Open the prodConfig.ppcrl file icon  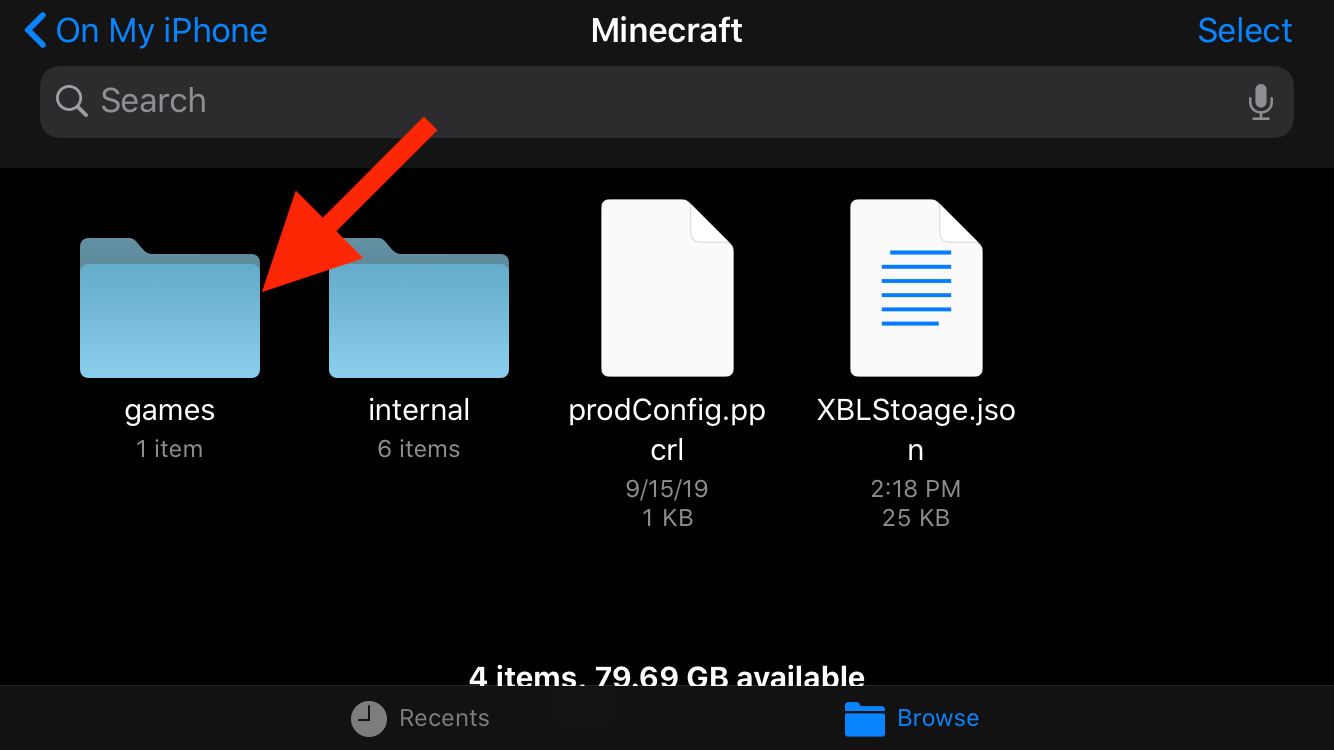point(667,288)
